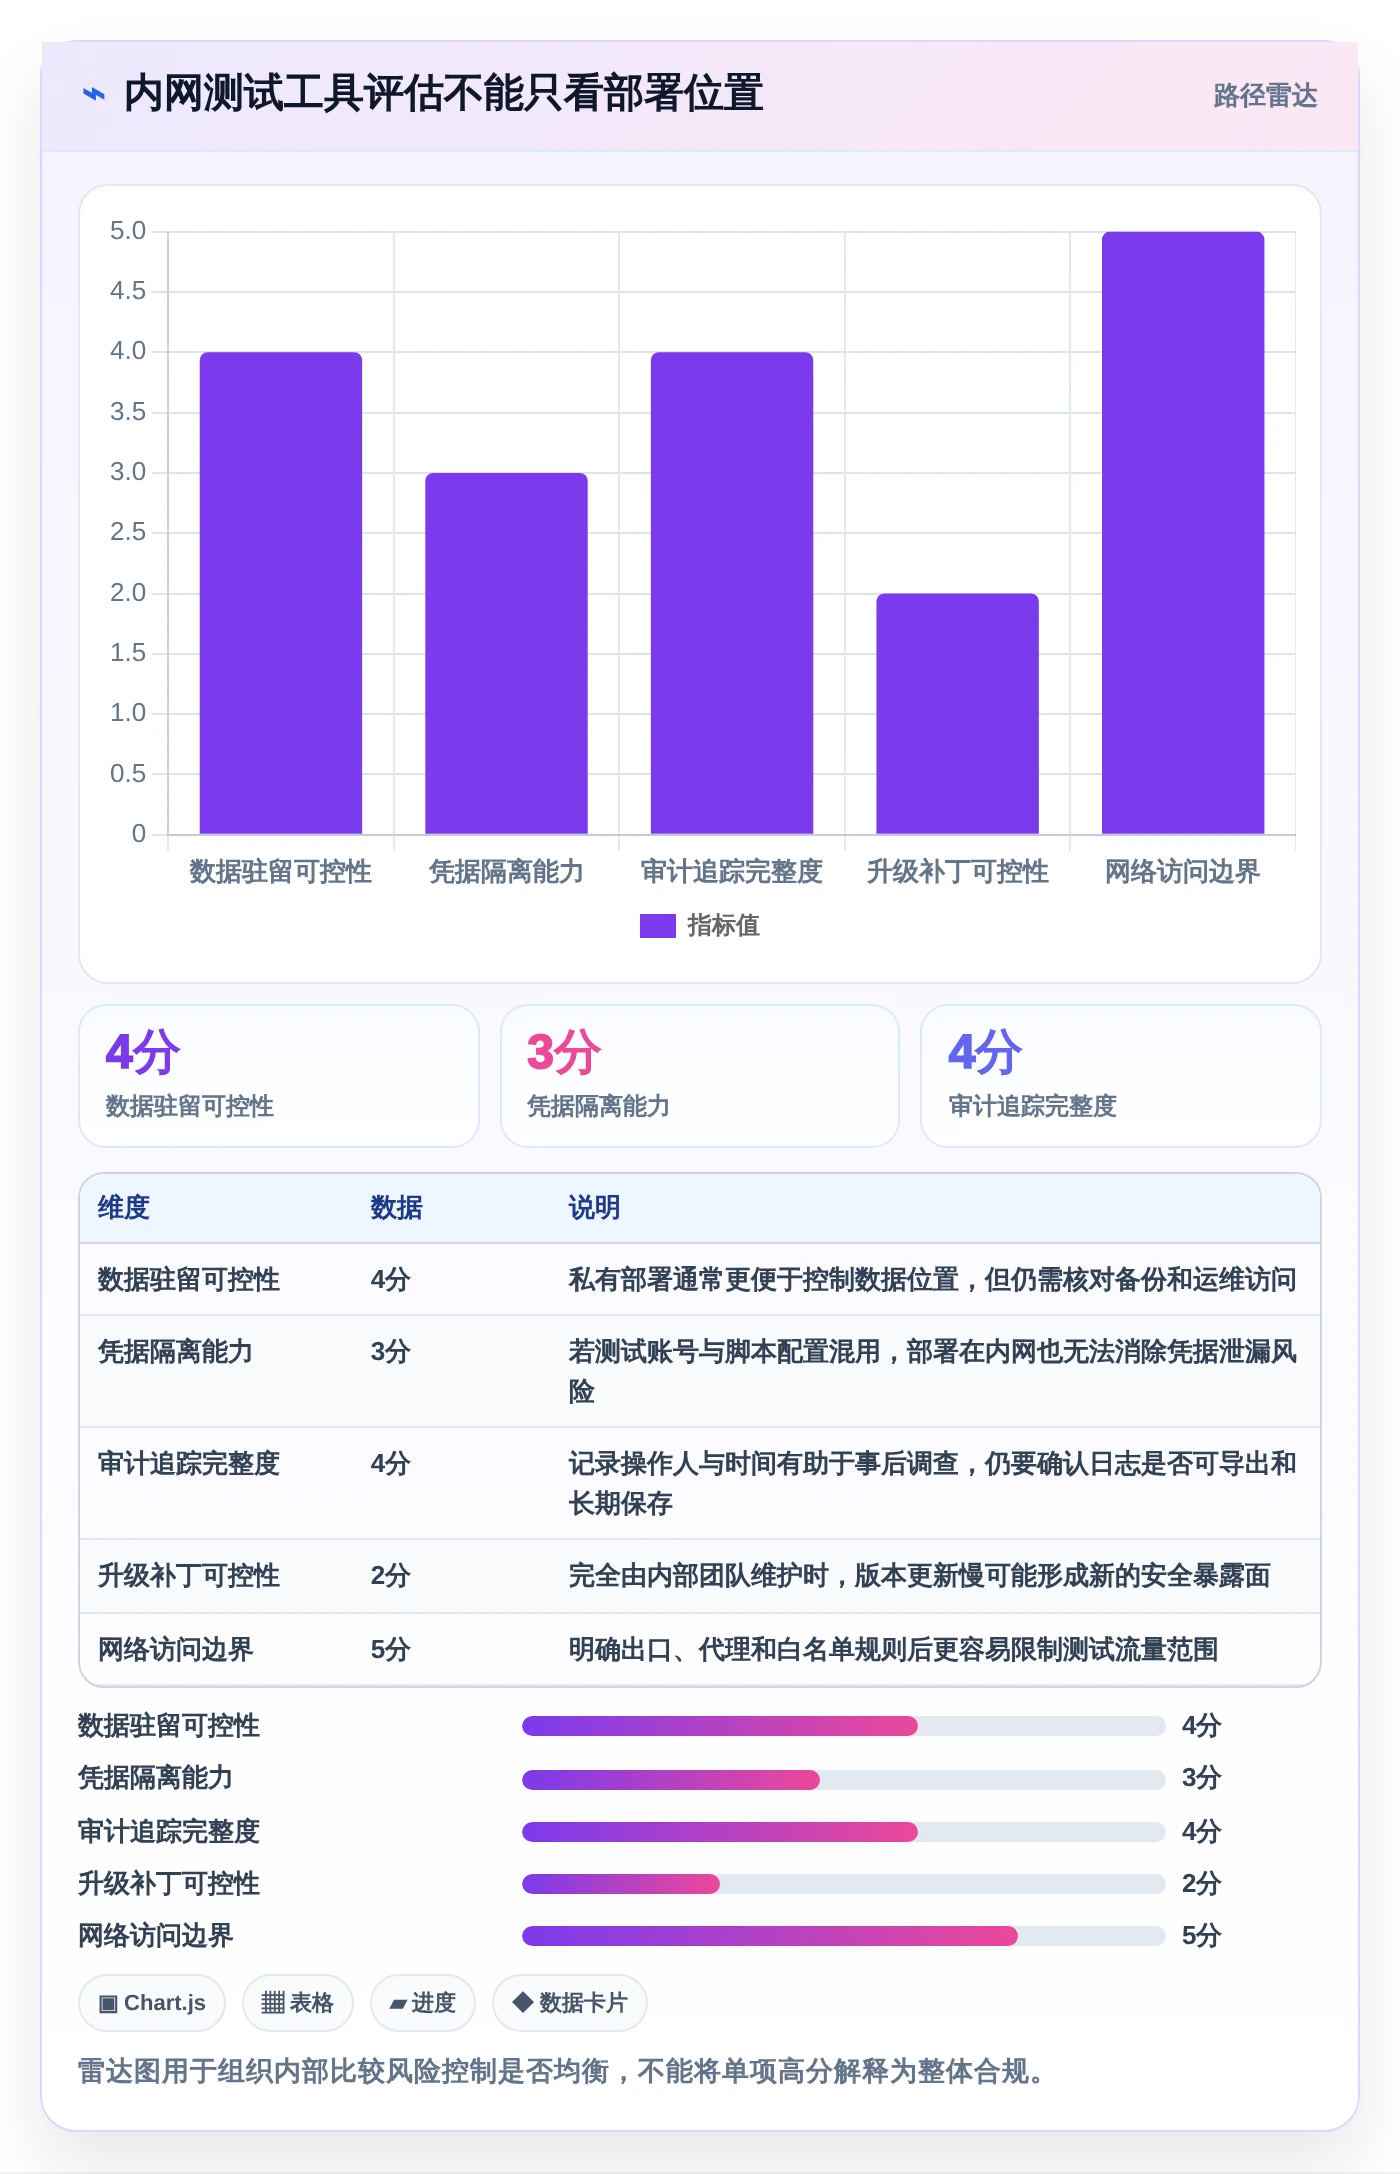Click the 2分 value in the table

(391, 1576)
